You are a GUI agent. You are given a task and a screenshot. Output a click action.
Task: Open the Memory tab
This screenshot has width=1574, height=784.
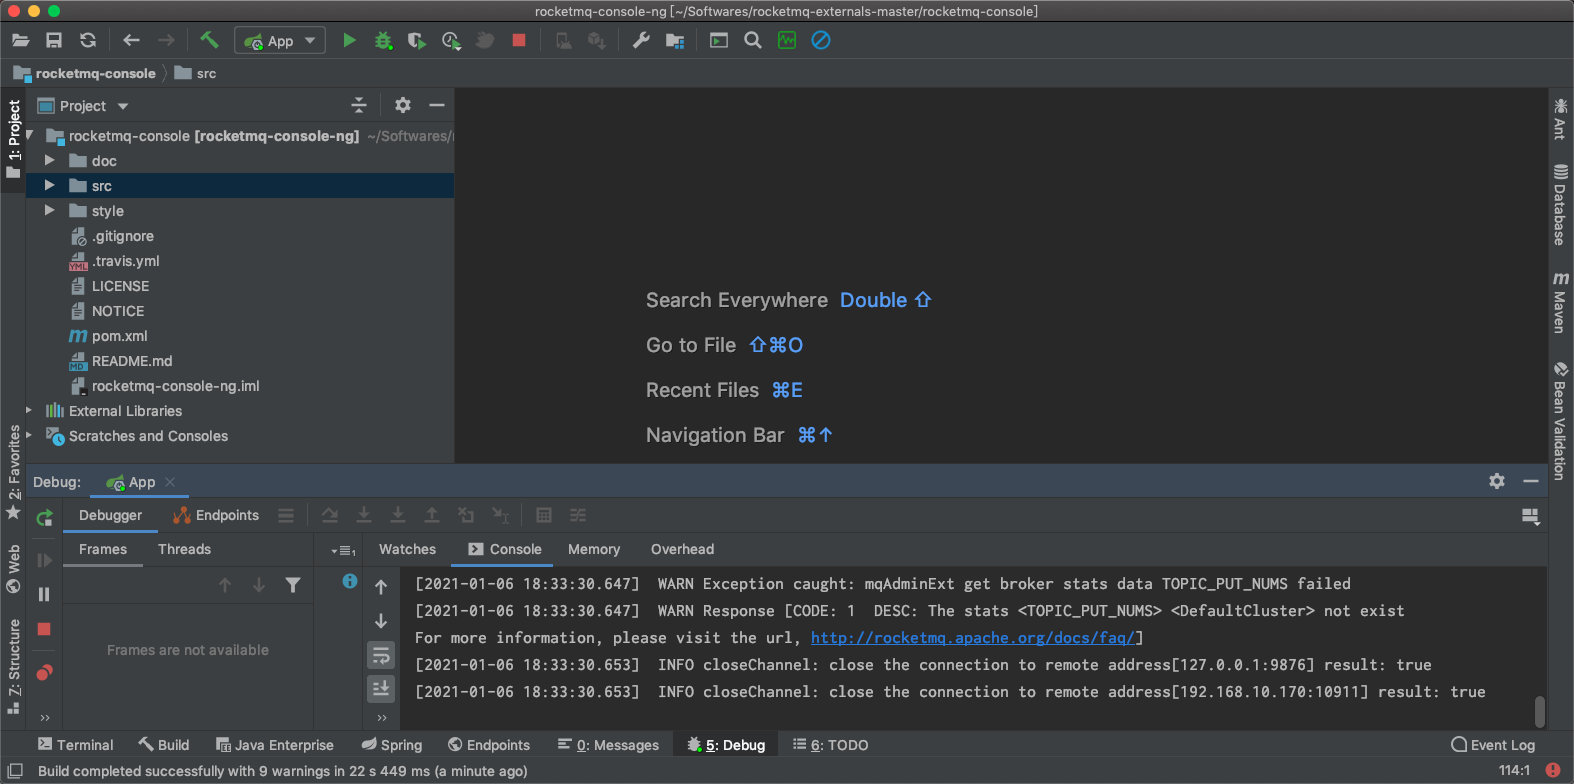(x=594, y=549)
